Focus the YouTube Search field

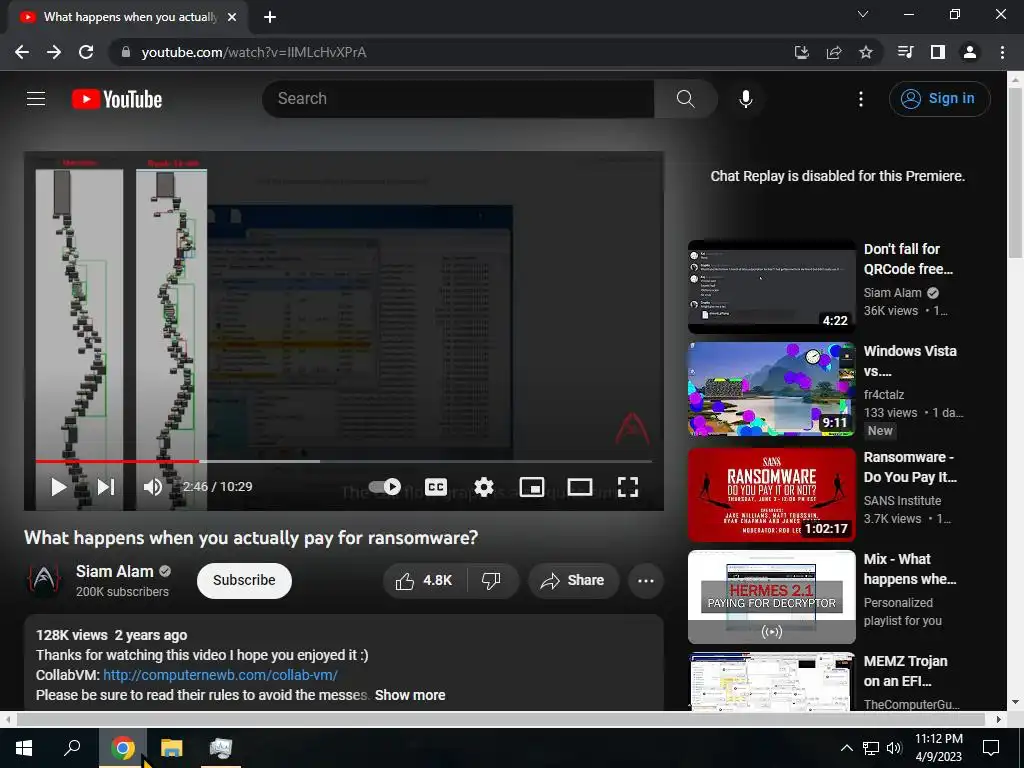[x=458, y=99]
